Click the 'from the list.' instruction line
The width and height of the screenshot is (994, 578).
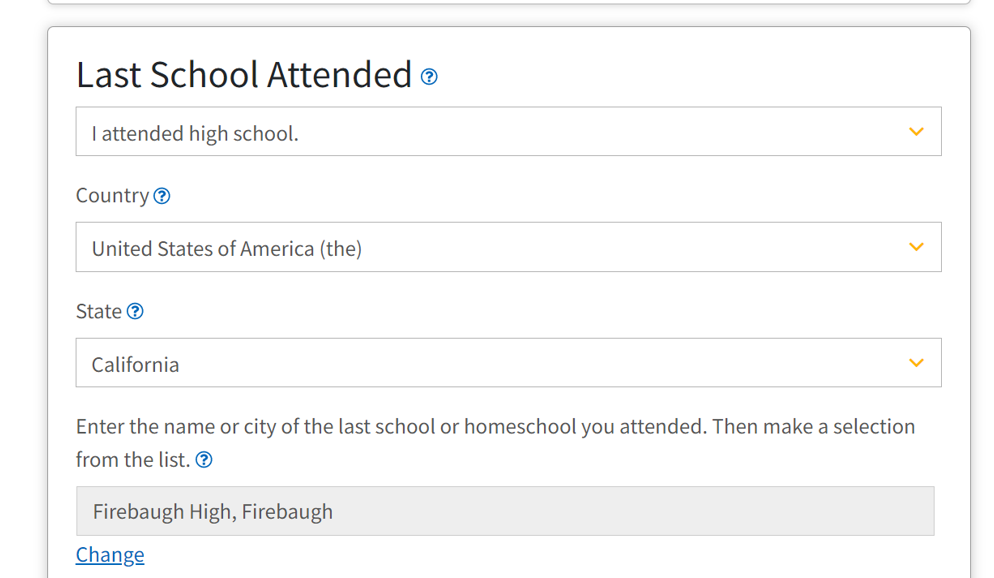point(133,459)
